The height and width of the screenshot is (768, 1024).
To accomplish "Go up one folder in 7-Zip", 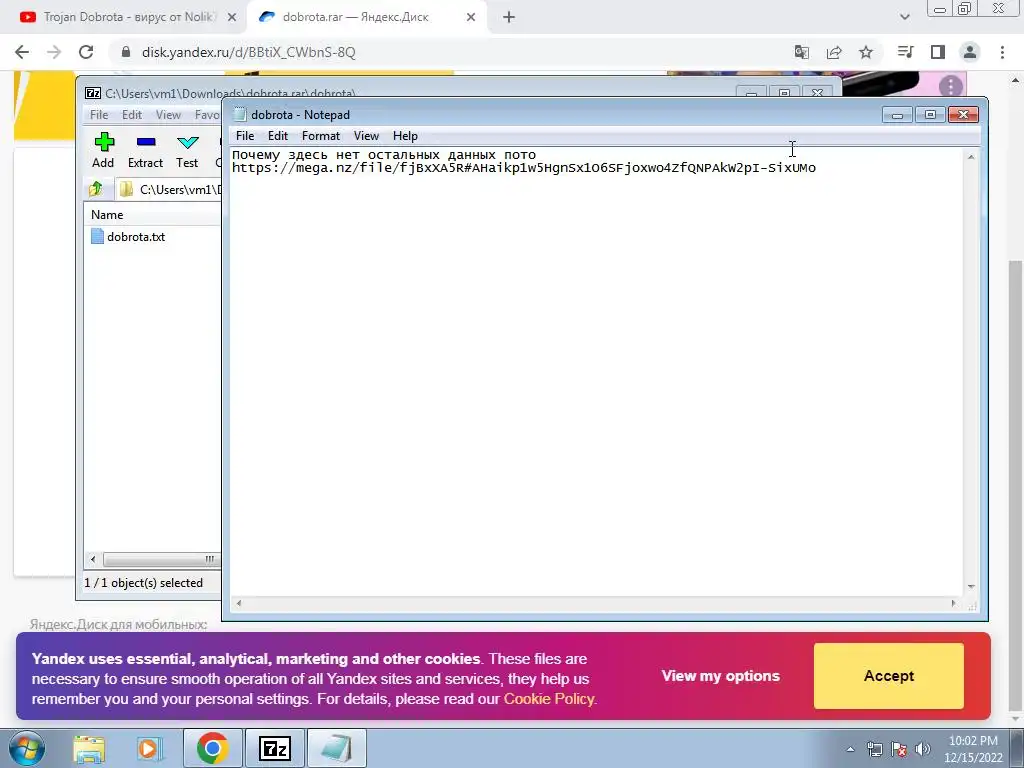I will [x=96, y=189].
